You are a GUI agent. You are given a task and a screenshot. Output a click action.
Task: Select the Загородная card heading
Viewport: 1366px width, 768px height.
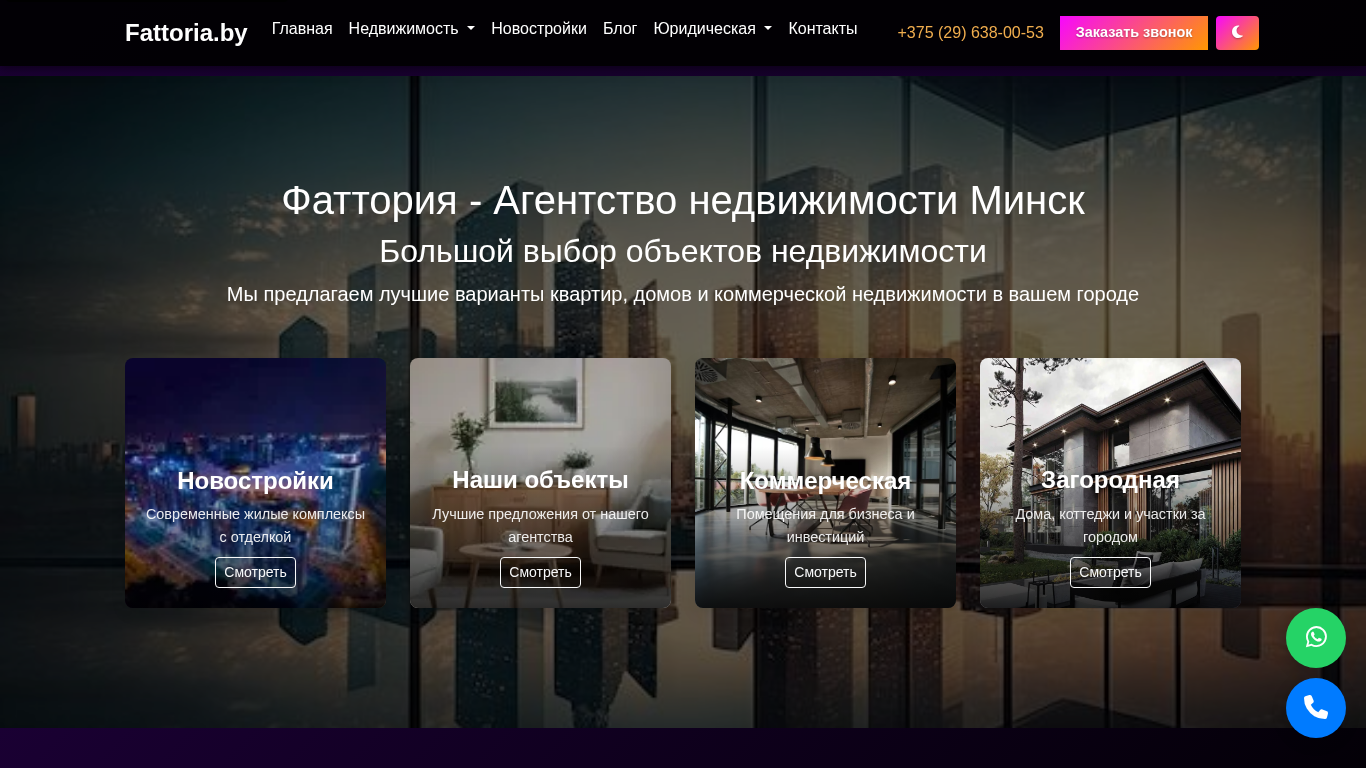(x=1110, y=480)
